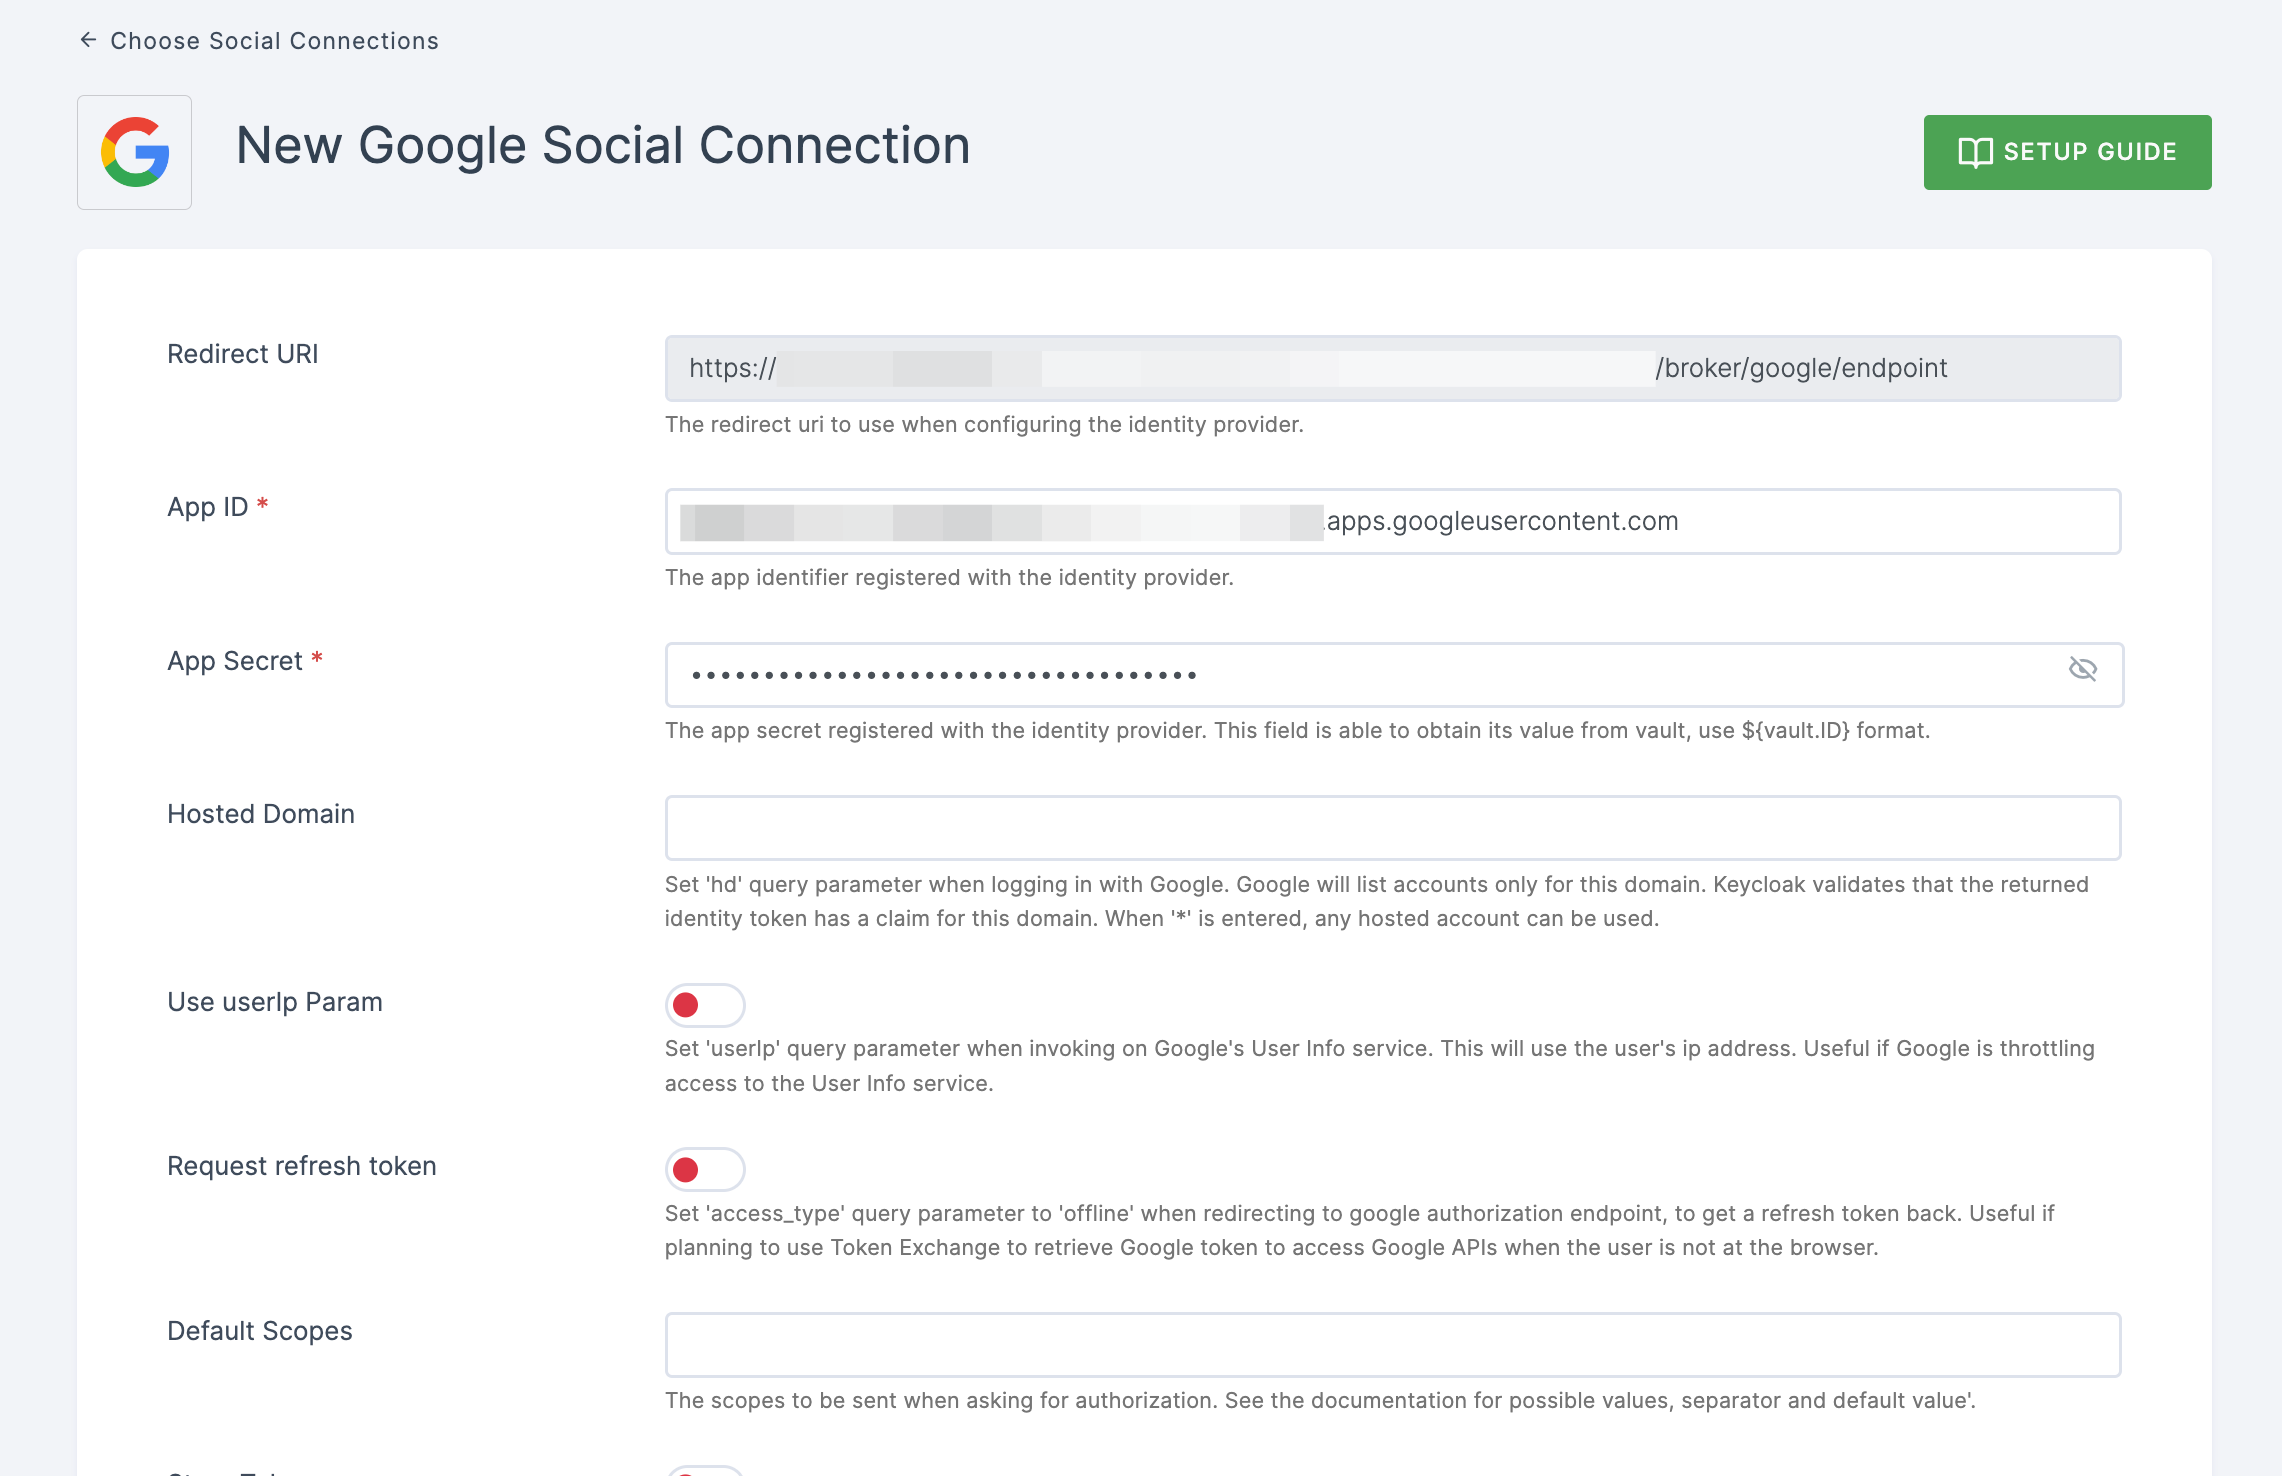Screen dimensions: 2282x1476
Task: Click the New Google Social Connection heading
Action: (x=603, y=146)
